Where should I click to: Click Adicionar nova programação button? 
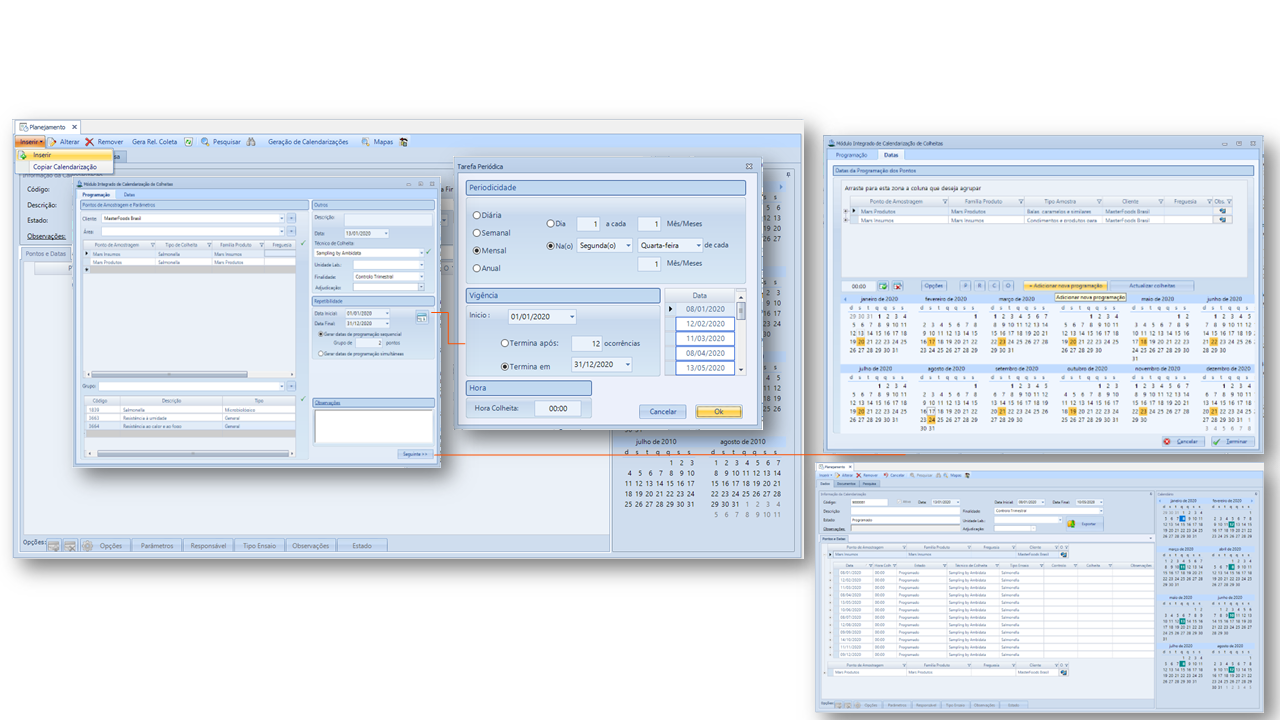[x=1065, y=286]
